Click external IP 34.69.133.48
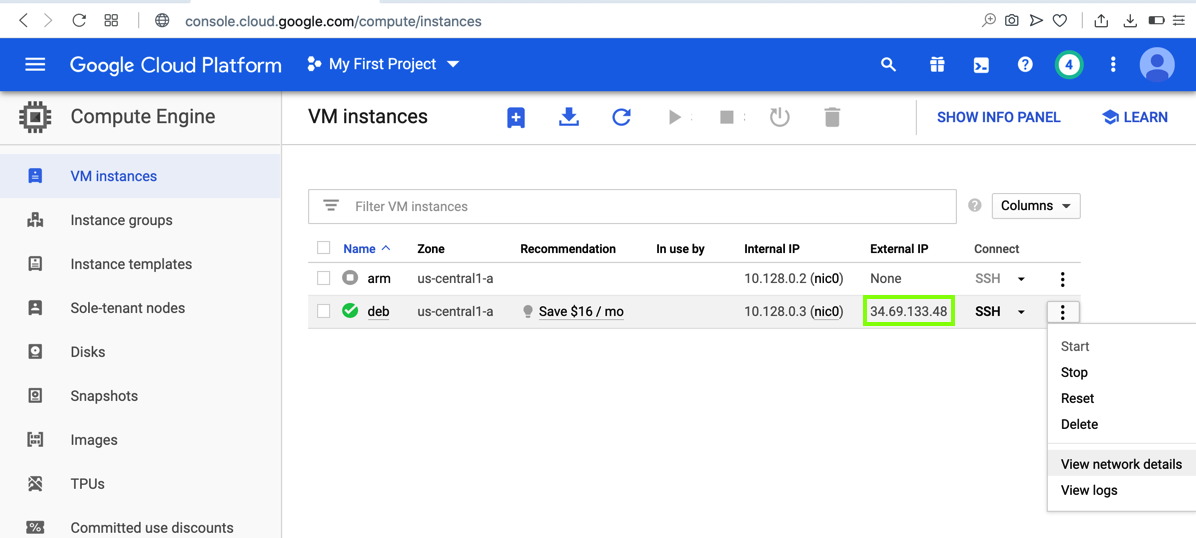This screenshot has height=538, width=1196. [908, 311]
